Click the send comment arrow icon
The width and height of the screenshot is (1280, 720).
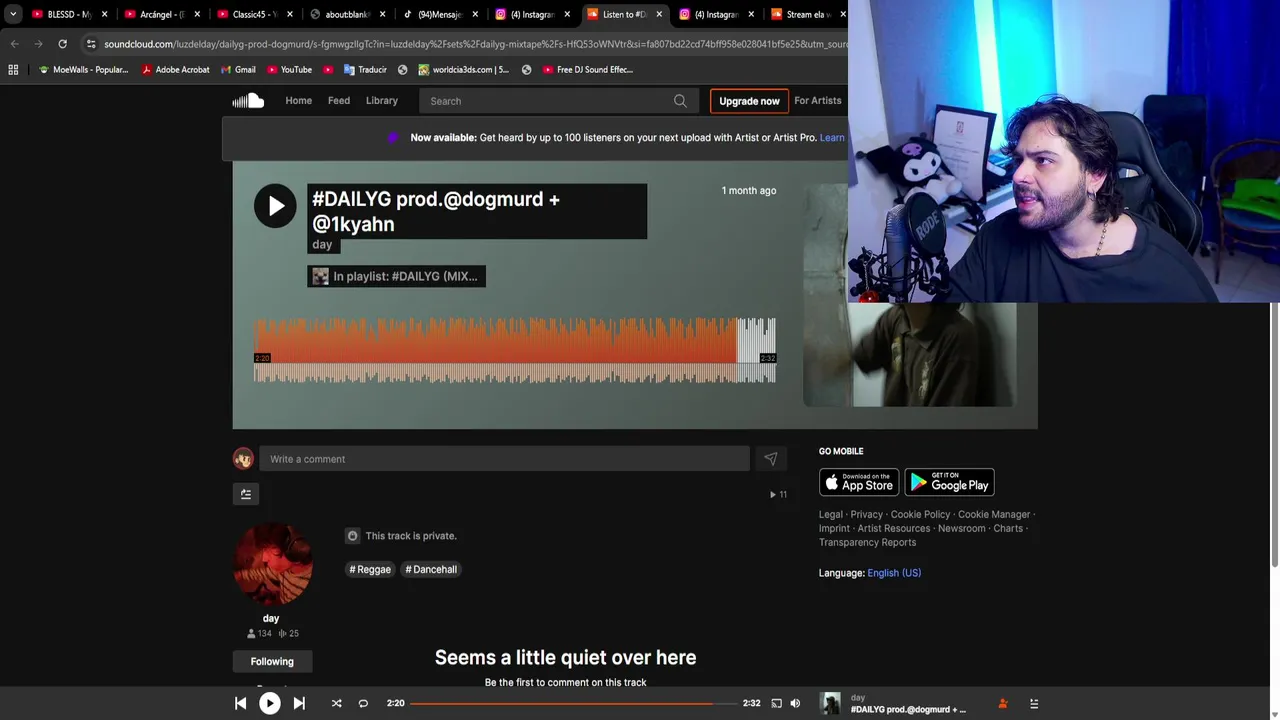coord(770,459)
